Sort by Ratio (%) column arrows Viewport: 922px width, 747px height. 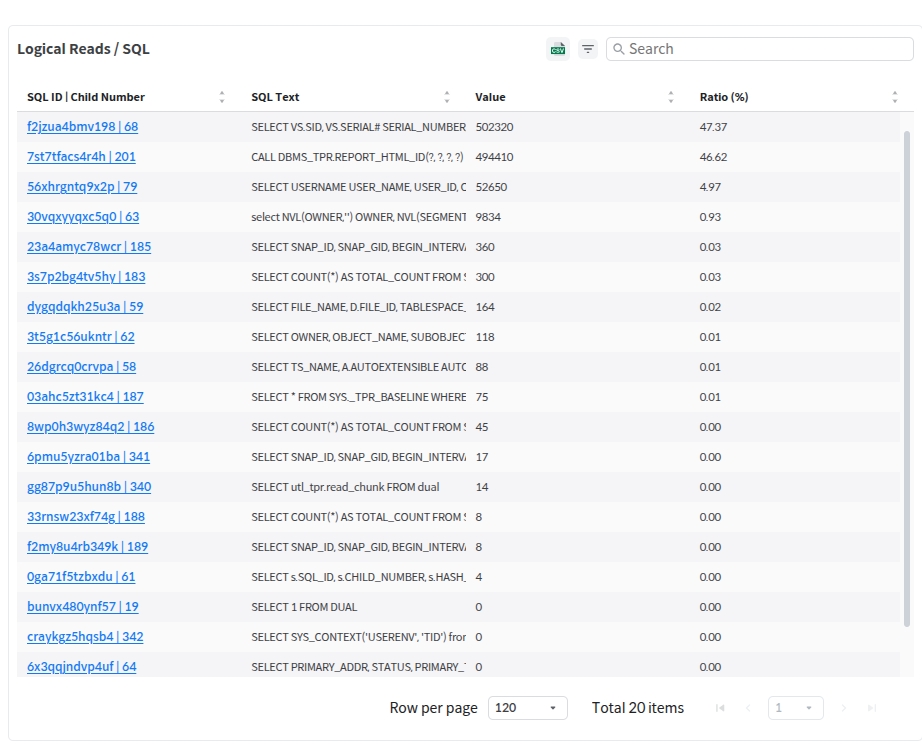coord(895,97)
